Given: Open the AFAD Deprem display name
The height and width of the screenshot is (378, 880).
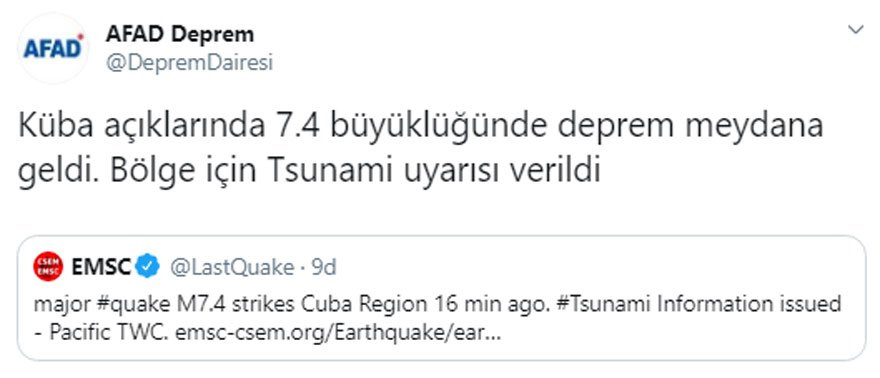Looking at the screenshot, I should tap(180, 34).
